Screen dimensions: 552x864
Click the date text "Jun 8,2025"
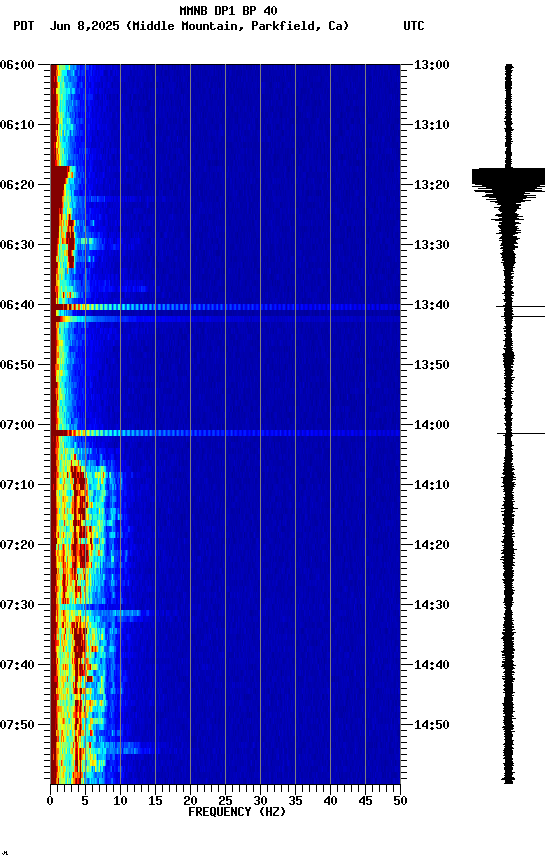click(x=84, y=26)
